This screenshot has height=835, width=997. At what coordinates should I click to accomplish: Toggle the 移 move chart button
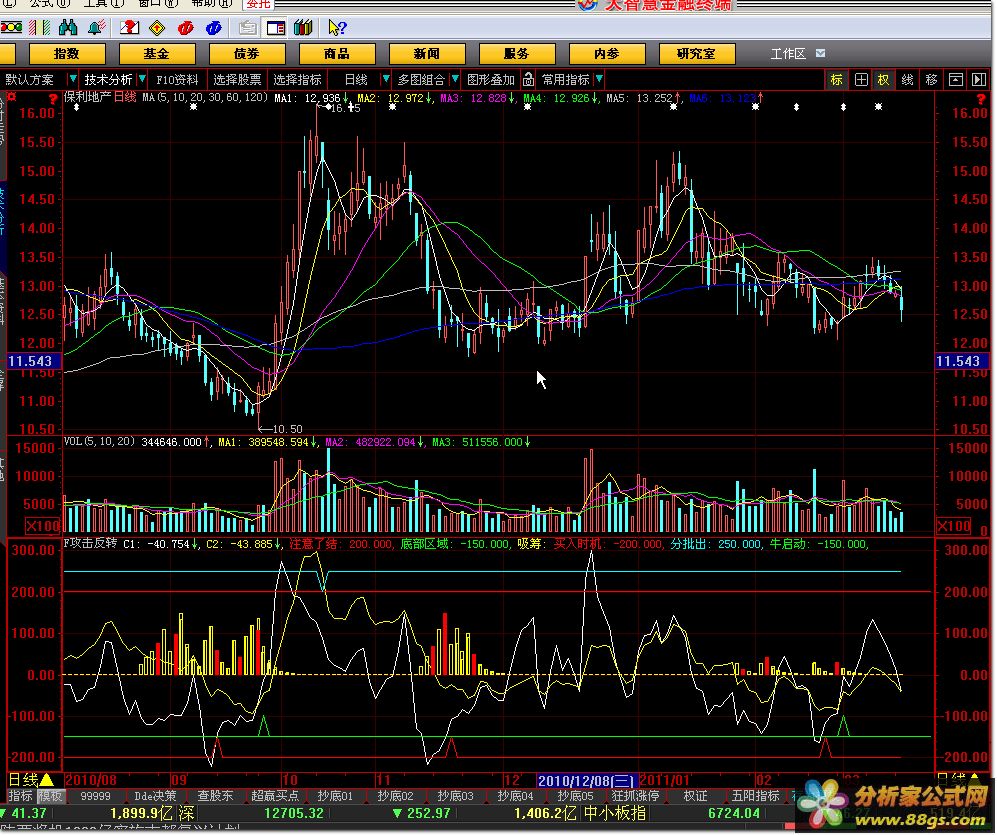pos(932,79)
